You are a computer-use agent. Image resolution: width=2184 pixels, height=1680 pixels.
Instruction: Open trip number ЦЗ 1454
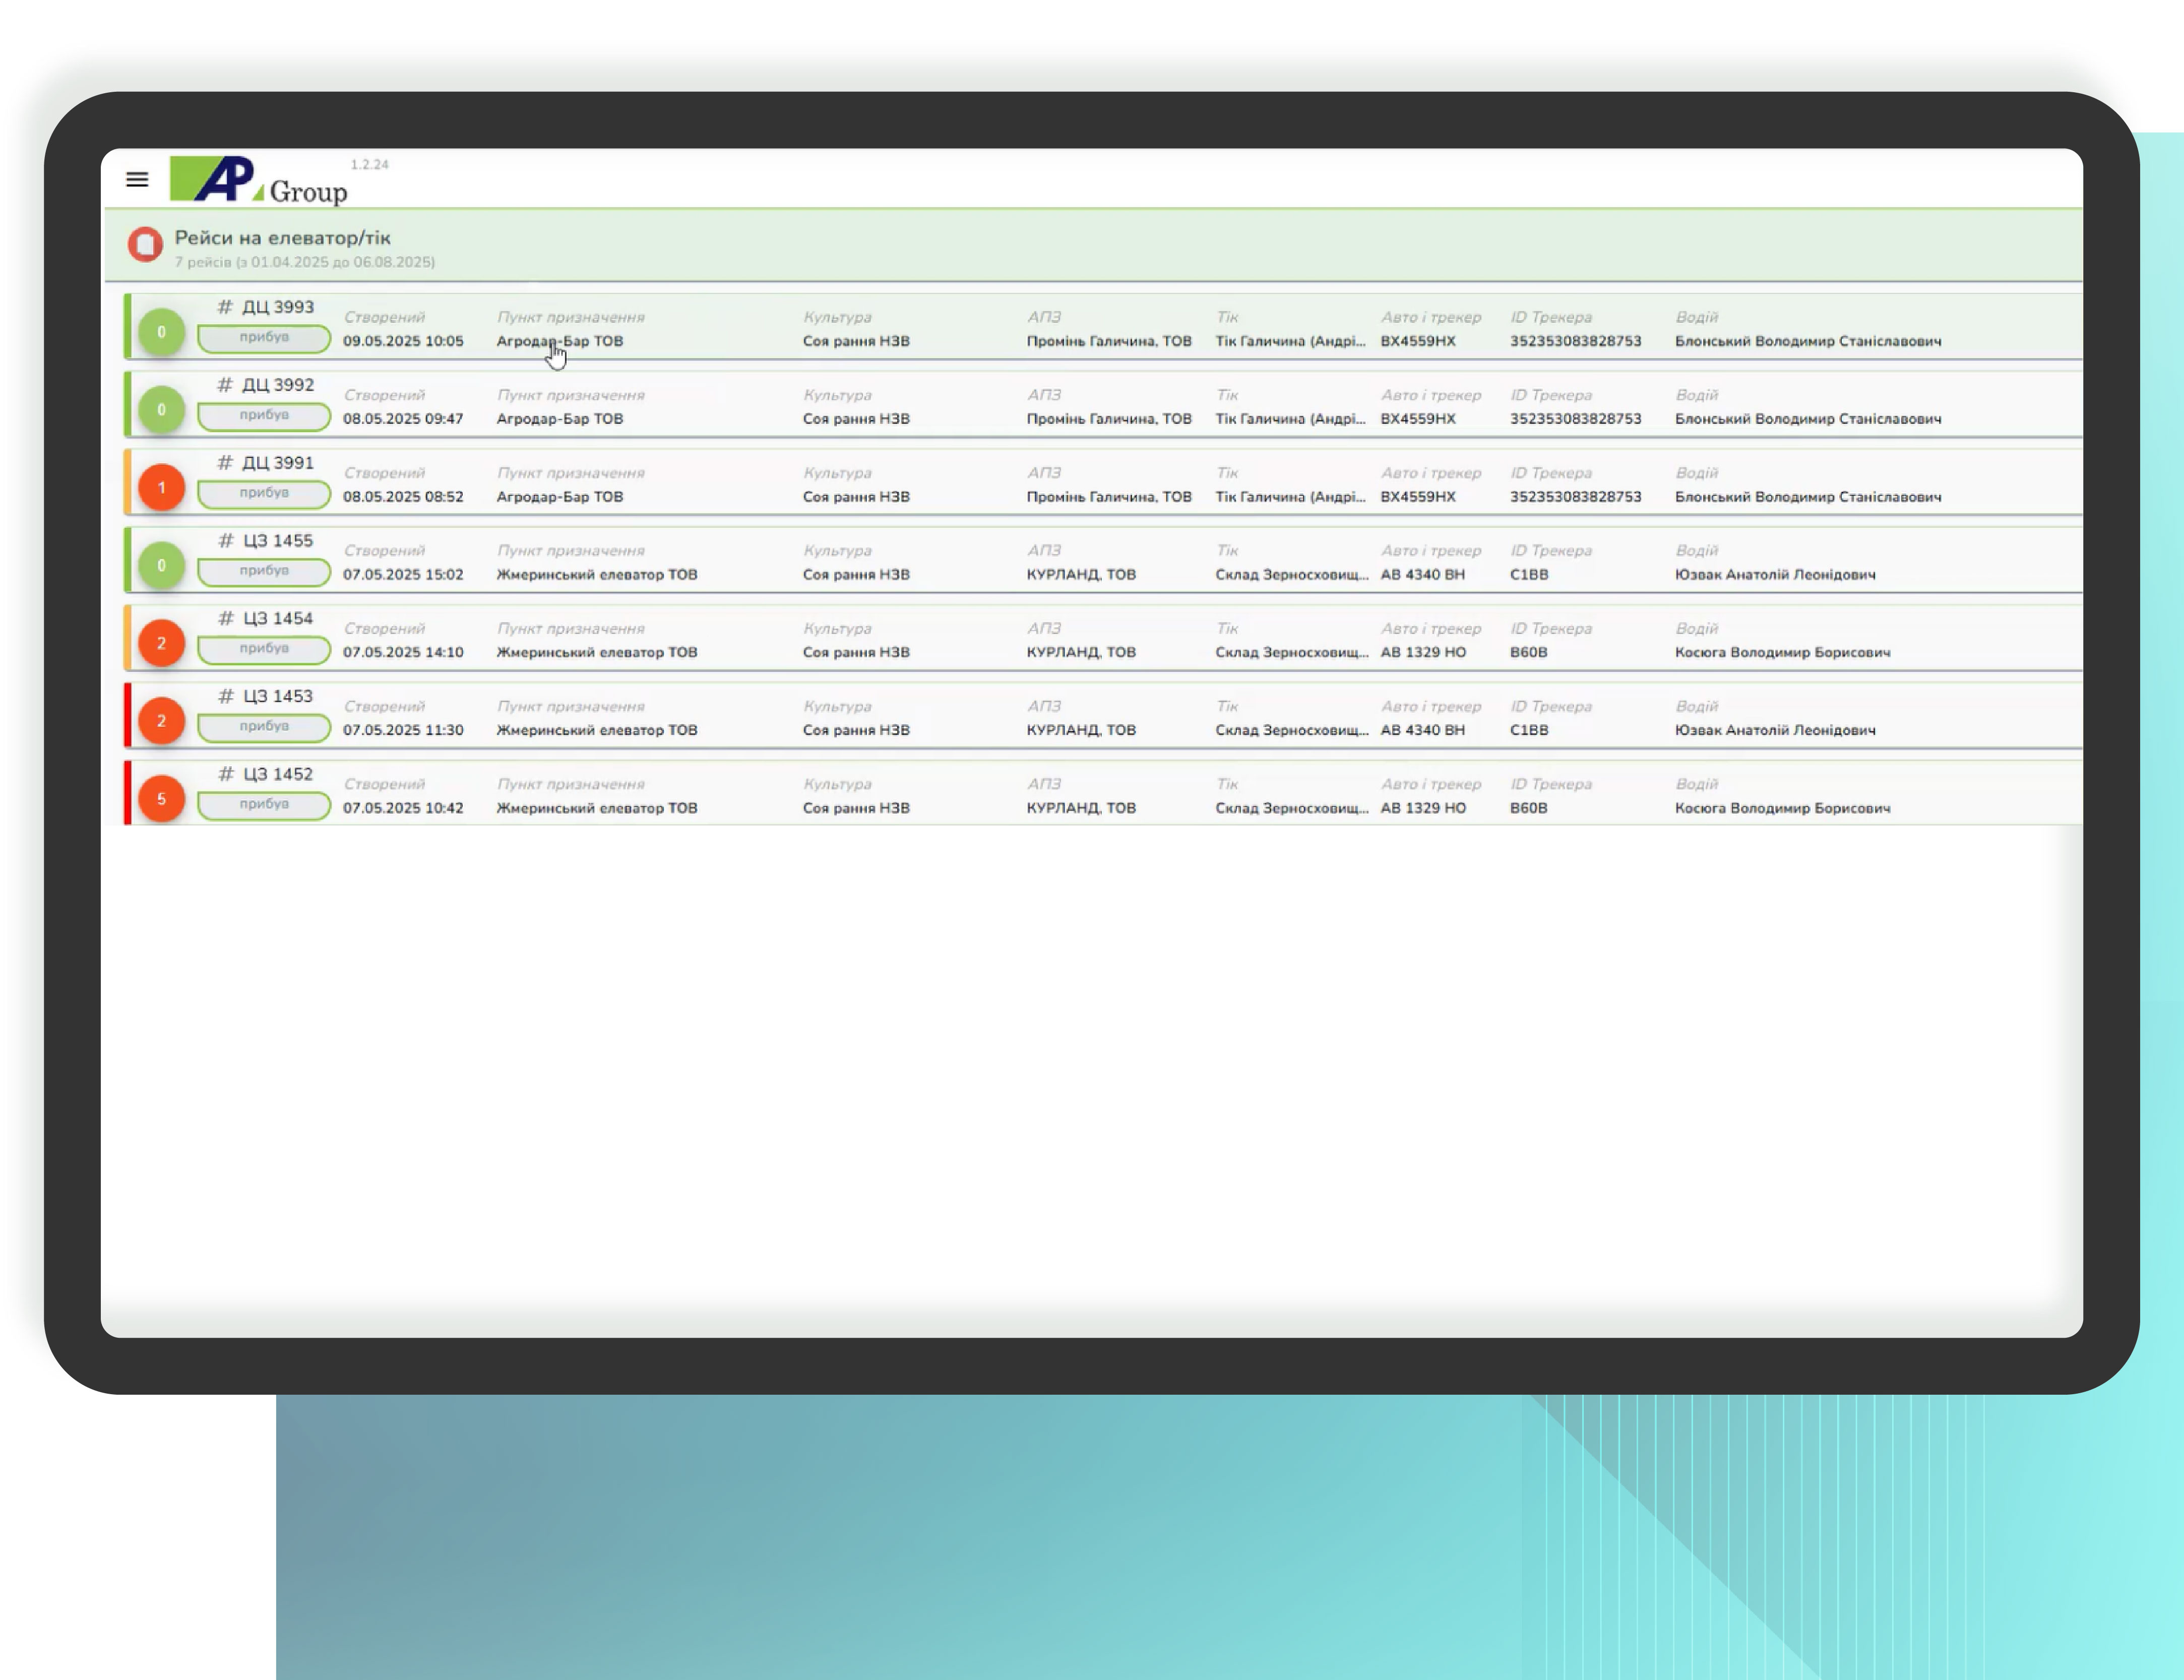(277, 619)
